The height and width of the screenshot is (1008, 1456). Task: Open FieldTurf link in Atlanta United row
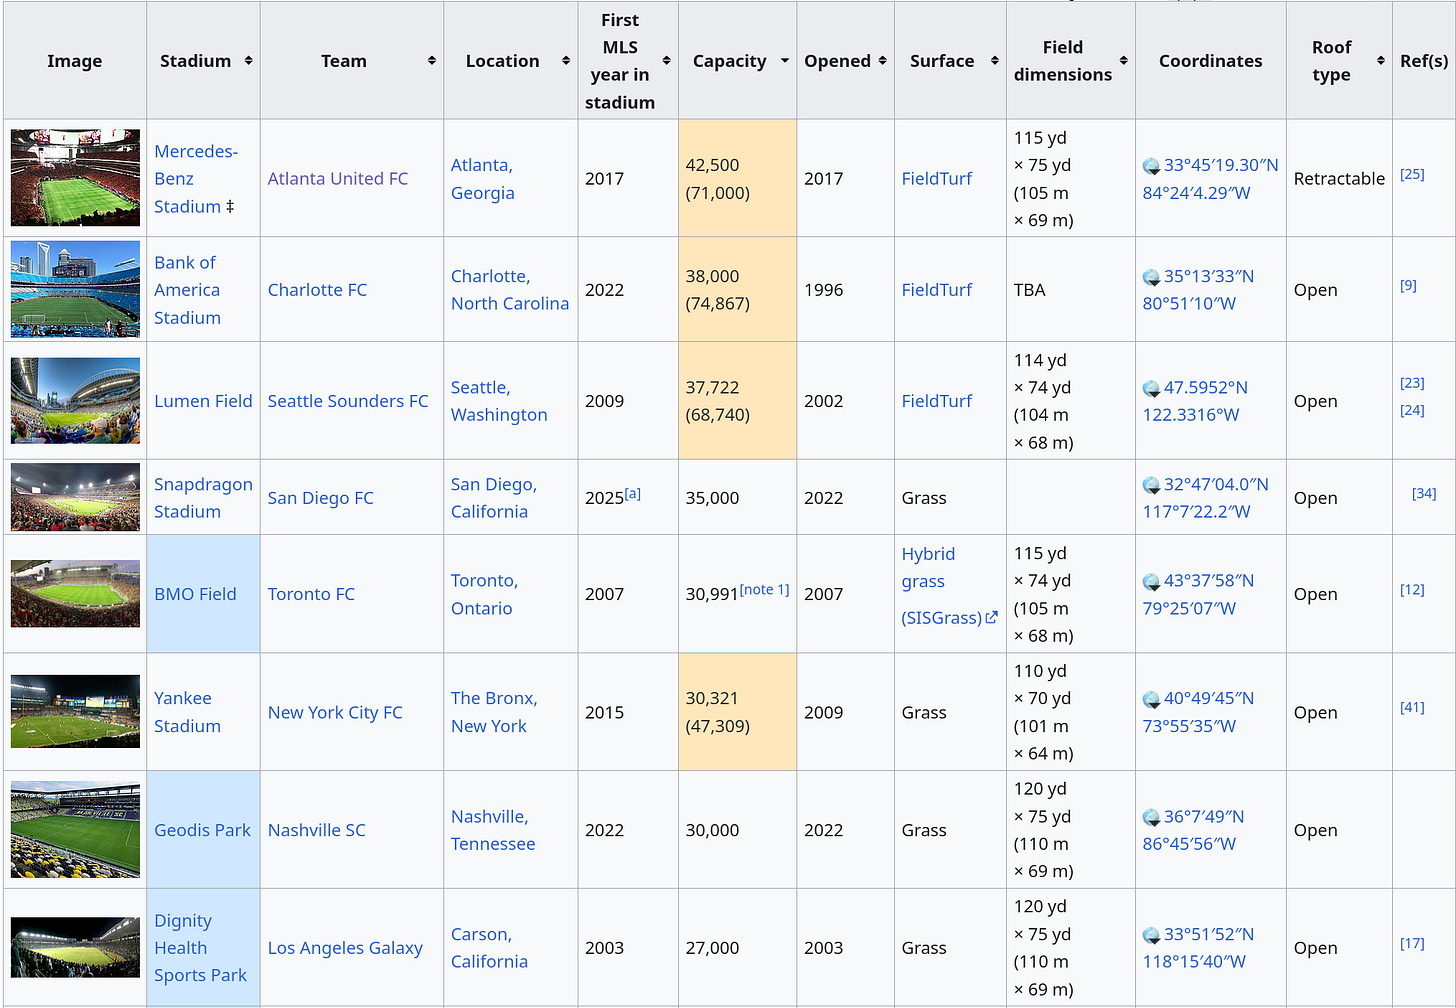click(937, 178)
